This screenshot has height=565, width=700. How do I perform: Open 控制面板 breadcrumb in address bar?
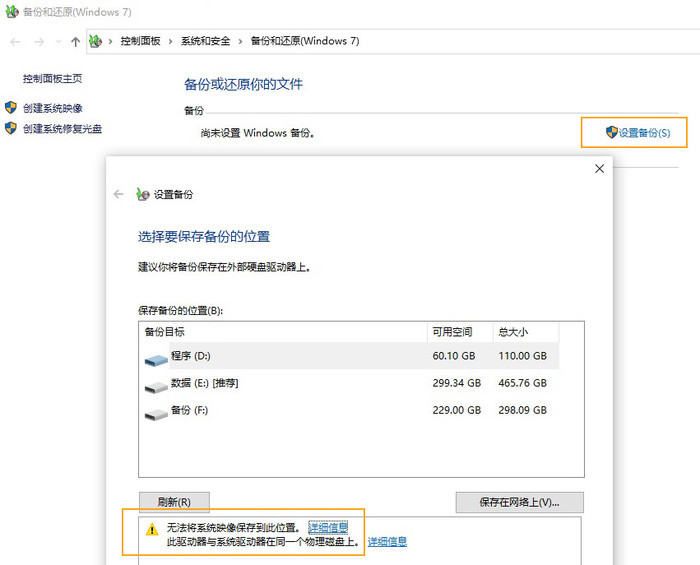(x=140, y=41)
